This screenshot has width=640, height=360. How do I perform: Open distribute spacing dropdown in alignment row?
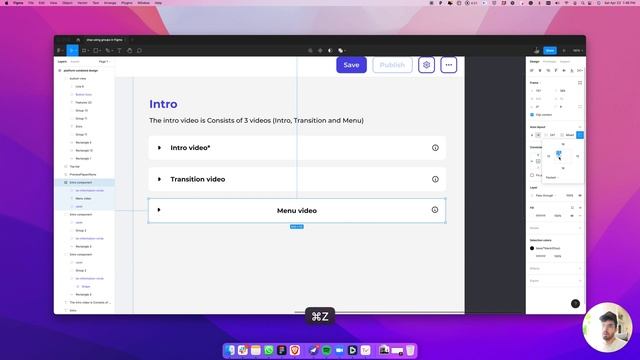pyautogui.click(x=580, y=71)
